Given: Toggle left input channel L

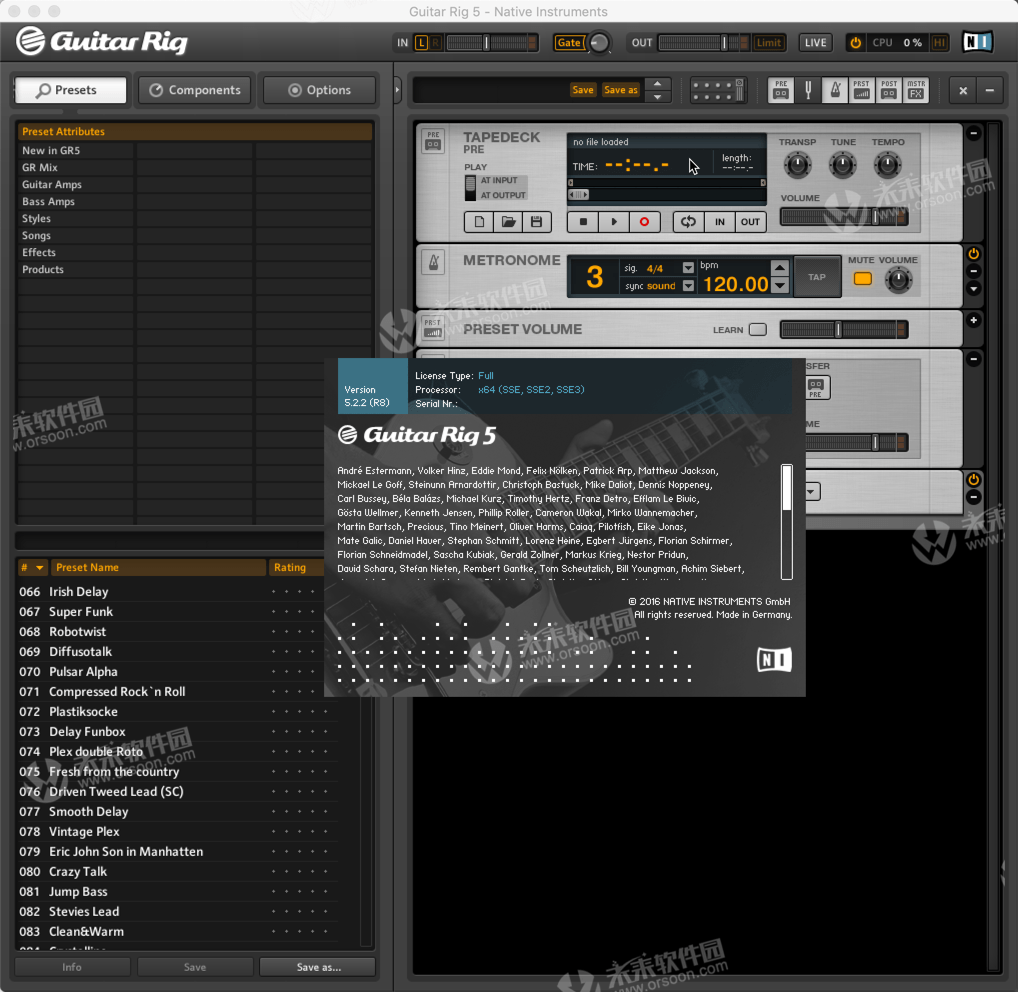Looking at the screenshot, I should tap(421, 43).
